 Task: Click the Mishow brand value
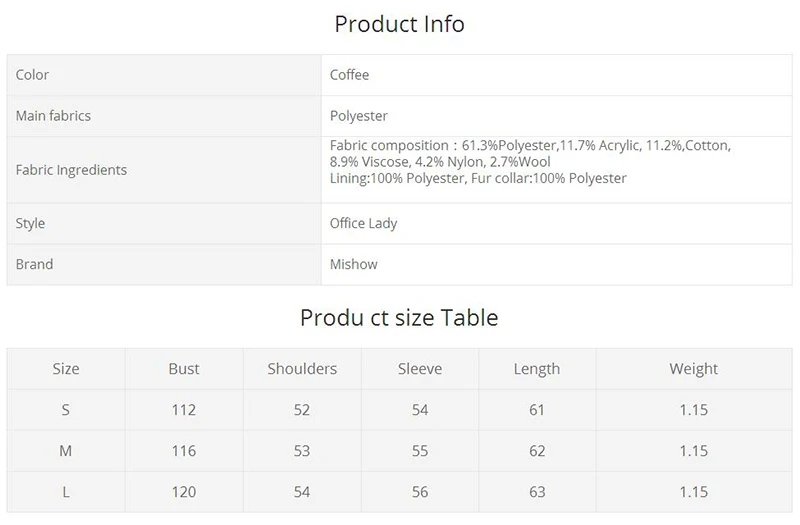(x=354, y=264)
